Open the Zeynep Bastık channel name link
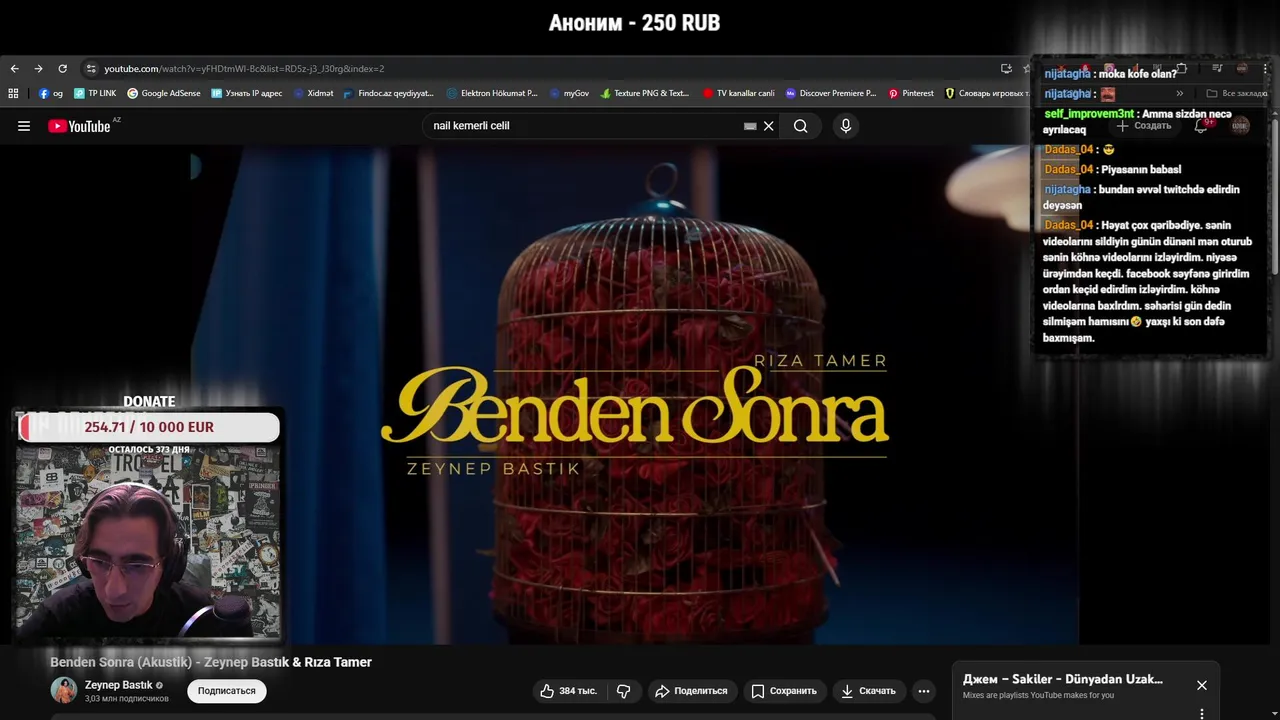1280x720 pixels. point(119,685)
